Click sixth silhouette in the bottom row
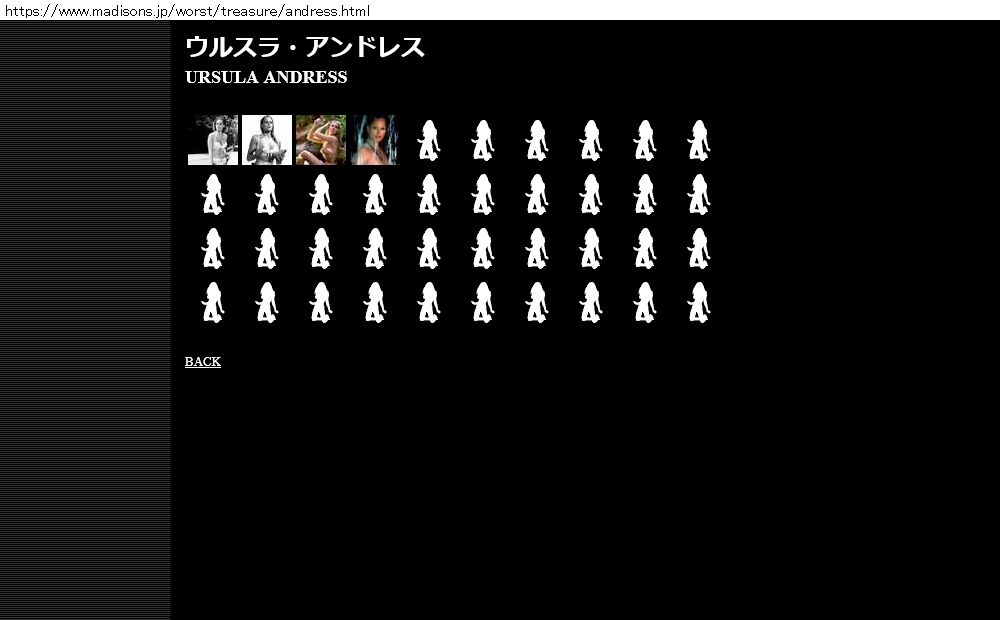Viewport: 1000px width, 620px height. (483, 303)
